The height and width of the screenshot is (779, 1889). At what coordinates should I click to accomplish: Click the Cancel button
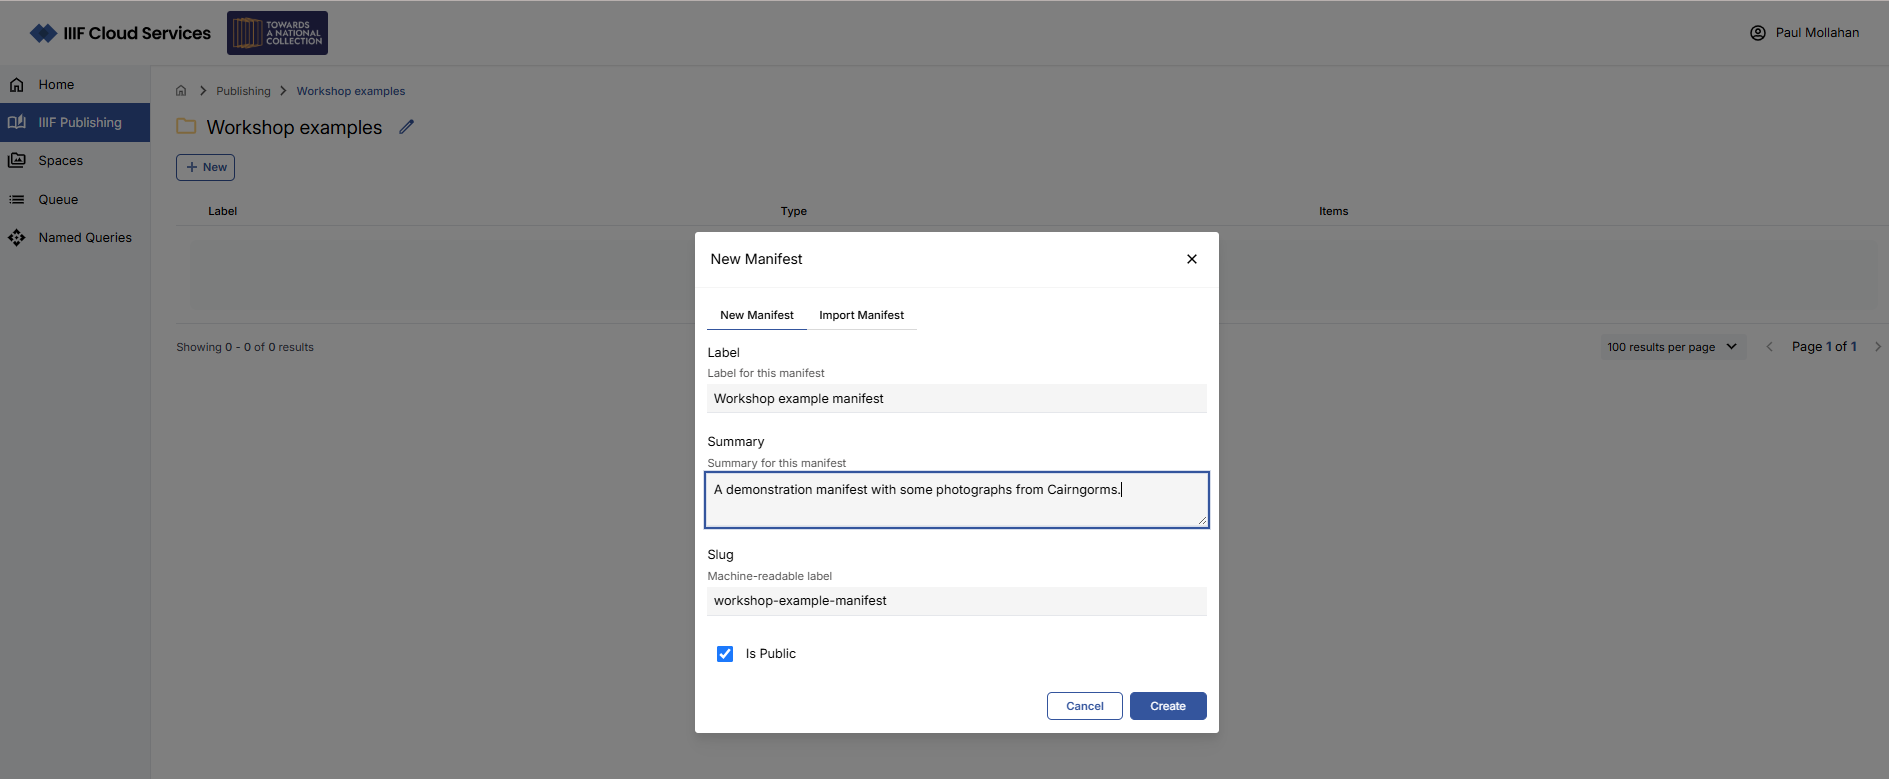coord(1084,706)
